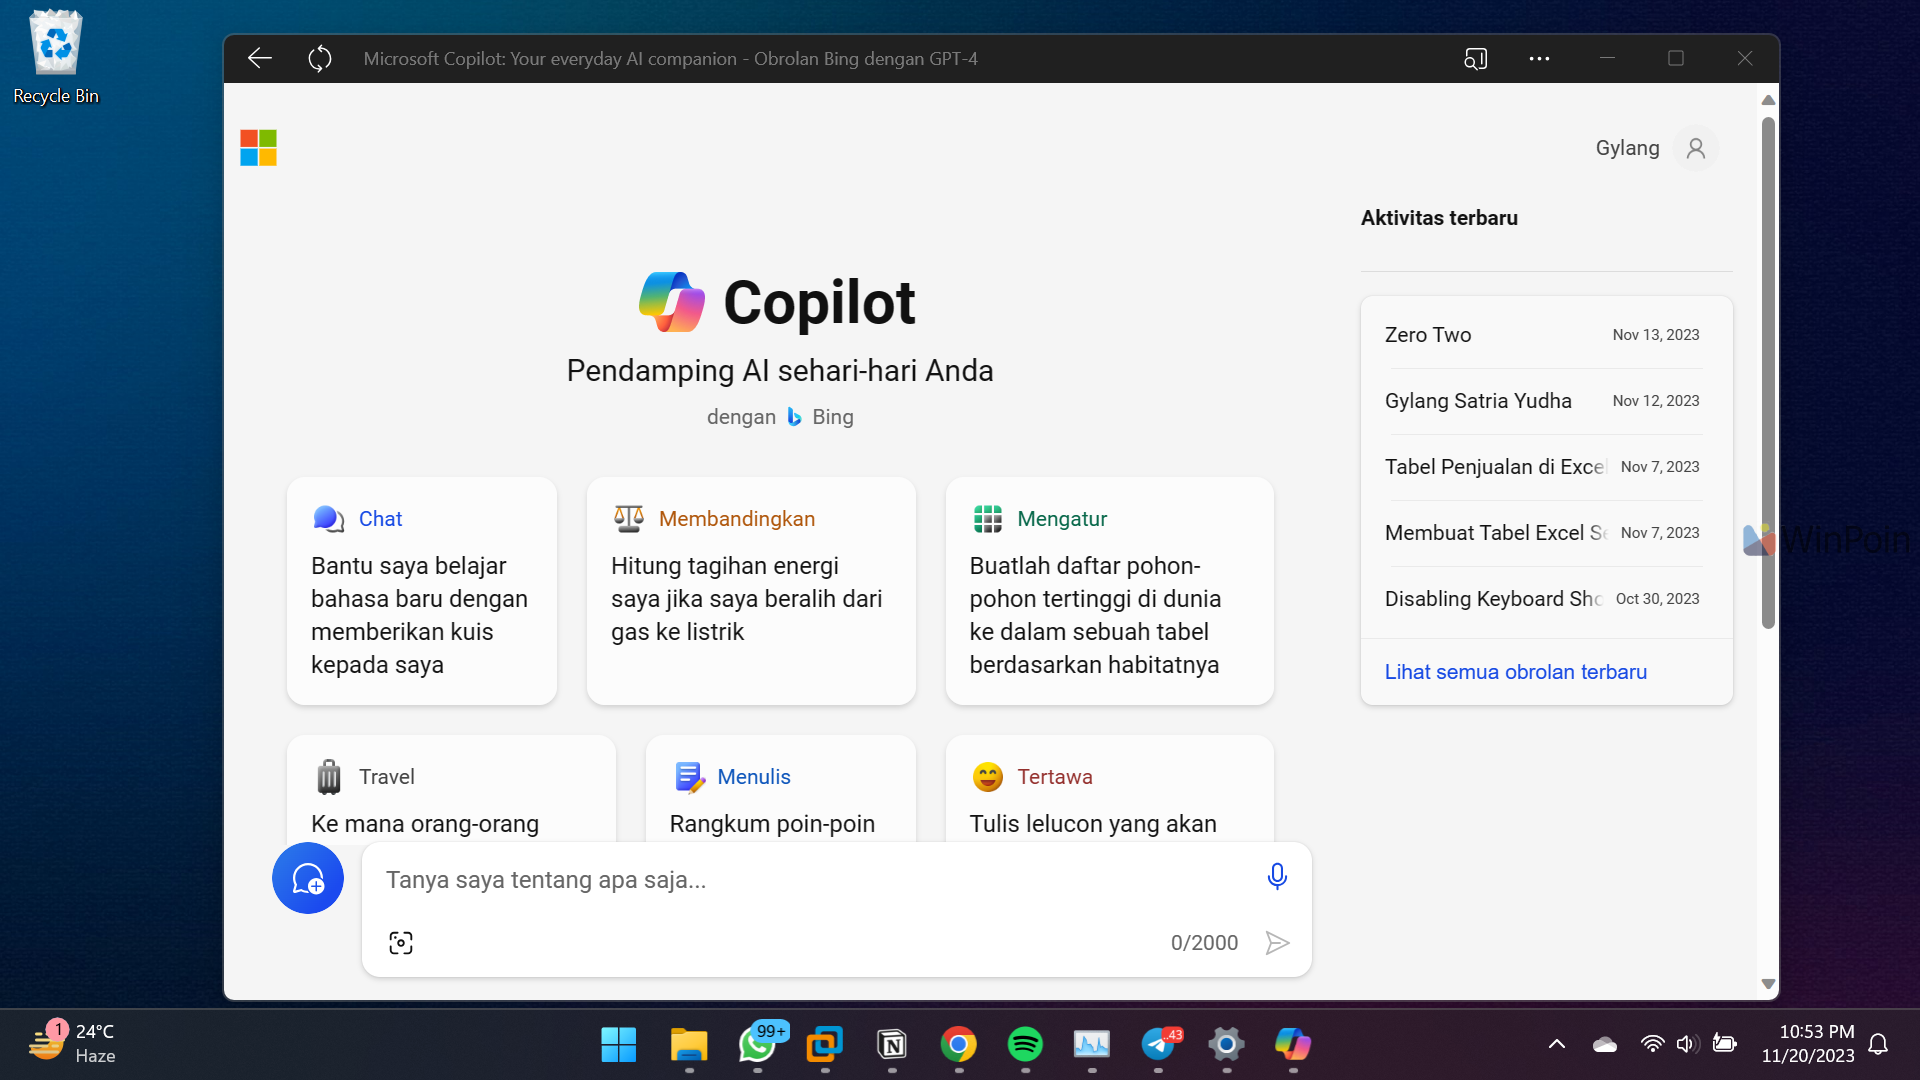
Task: Click the page scroll down arrow
Action: 1767,984
